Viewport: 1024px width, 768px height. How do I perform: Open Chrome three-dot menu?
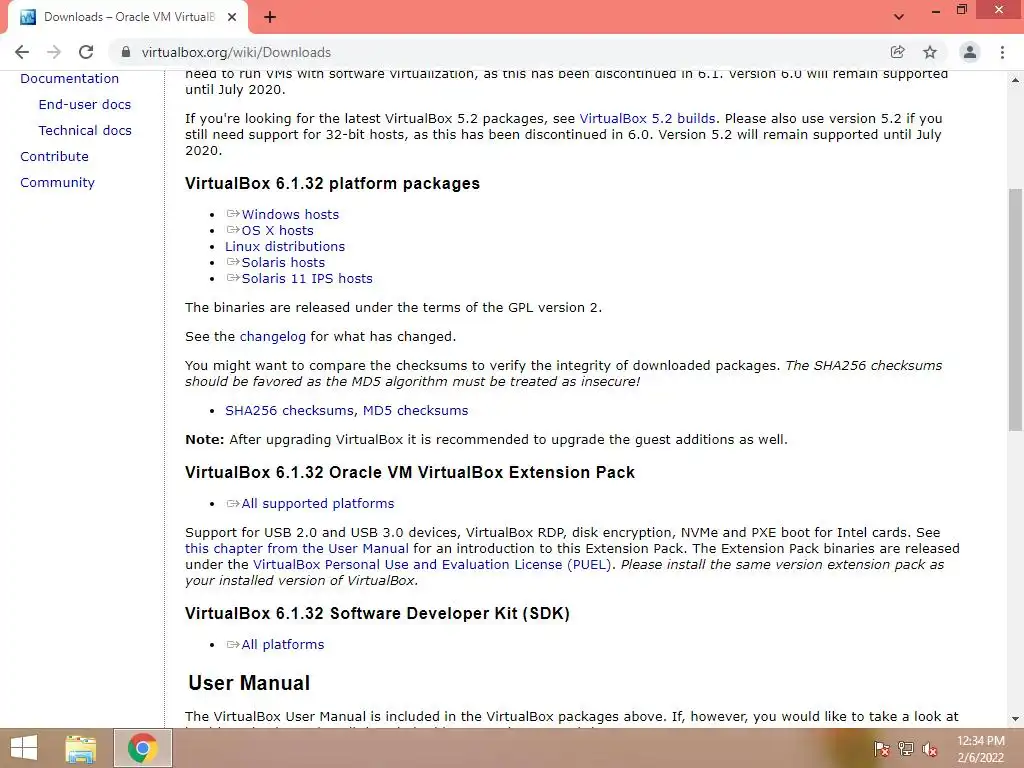tap(1002, 52)
